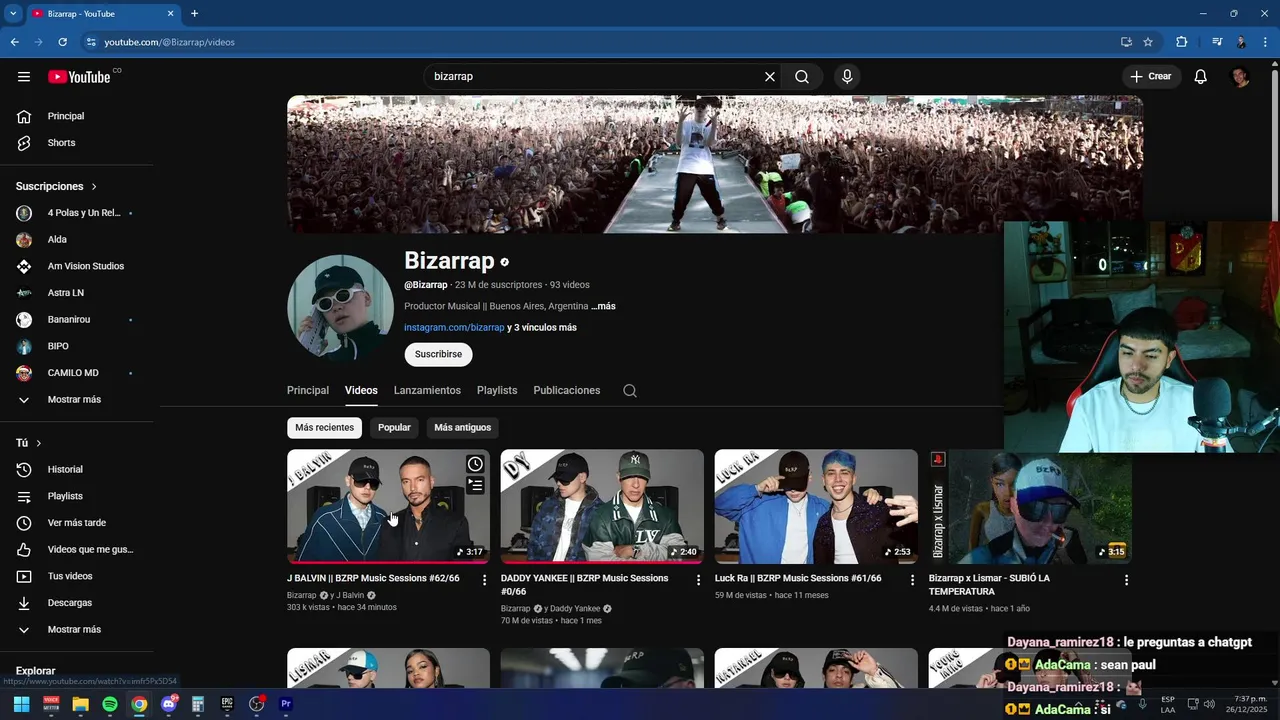The width and height of the screenshot is (1280, 720).
Task: Open more options for DADDY YANKEE video
Action: [699, 580]
